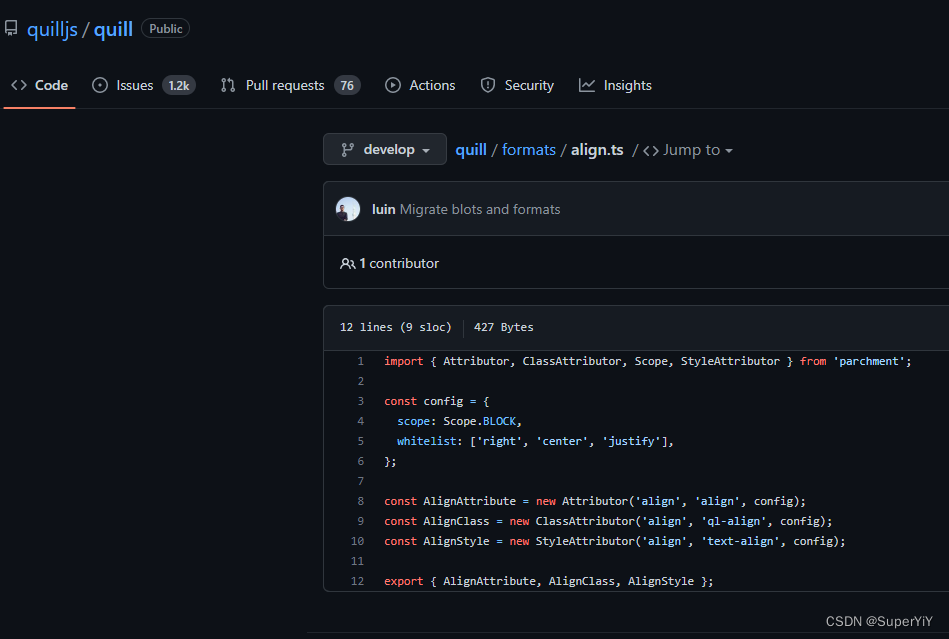
Task: Click the Actions play-circle icon
Action: point(393,85)
